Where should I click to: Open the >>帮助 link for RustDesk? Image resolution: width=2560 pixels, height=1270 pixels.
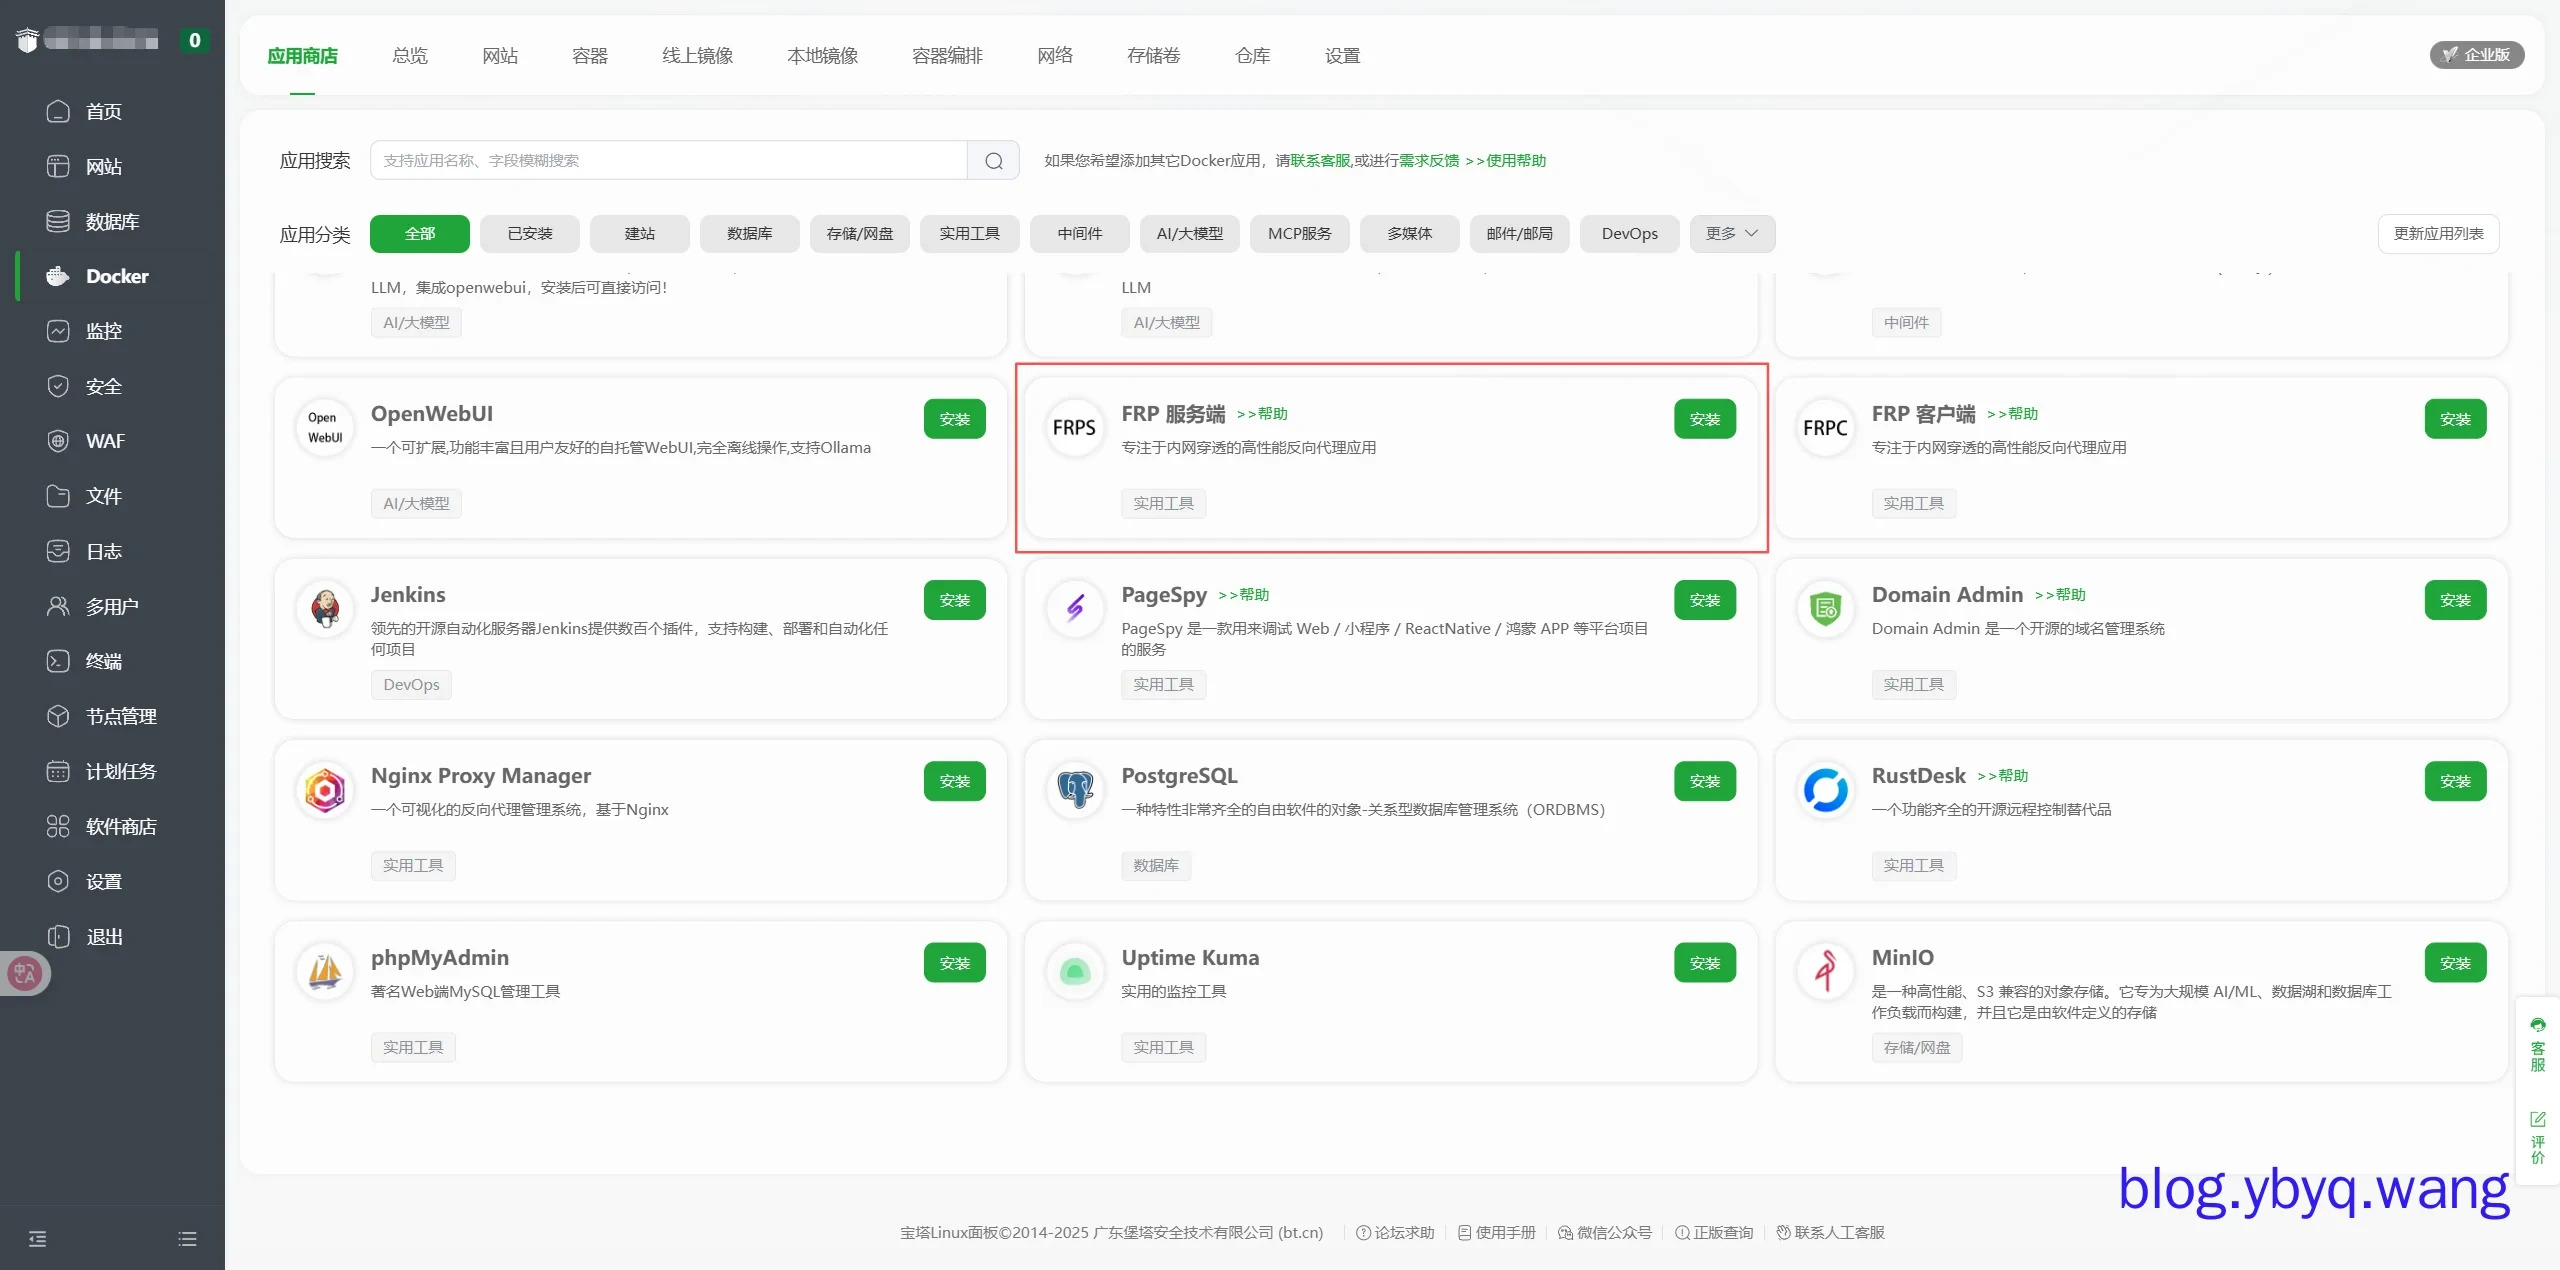[x=2003, y=776]
